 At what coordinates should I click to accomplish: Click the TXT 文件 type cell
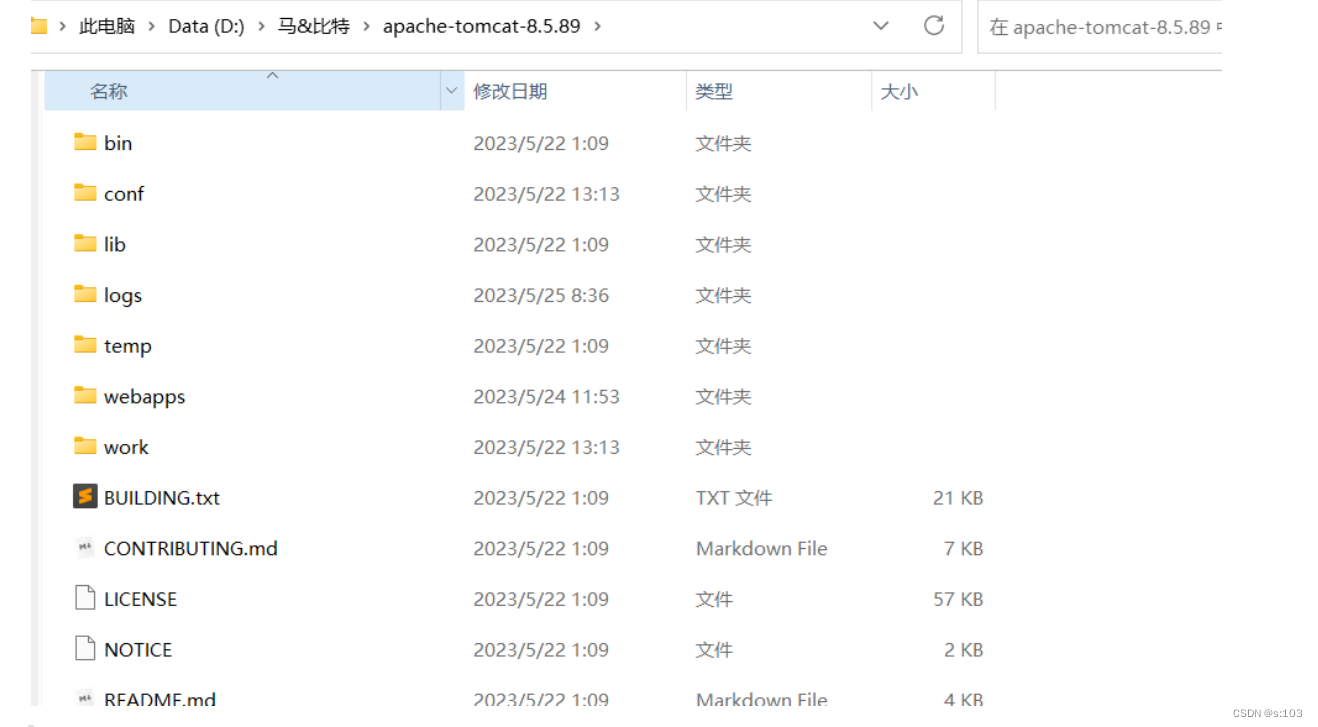[x=734, y=497]
